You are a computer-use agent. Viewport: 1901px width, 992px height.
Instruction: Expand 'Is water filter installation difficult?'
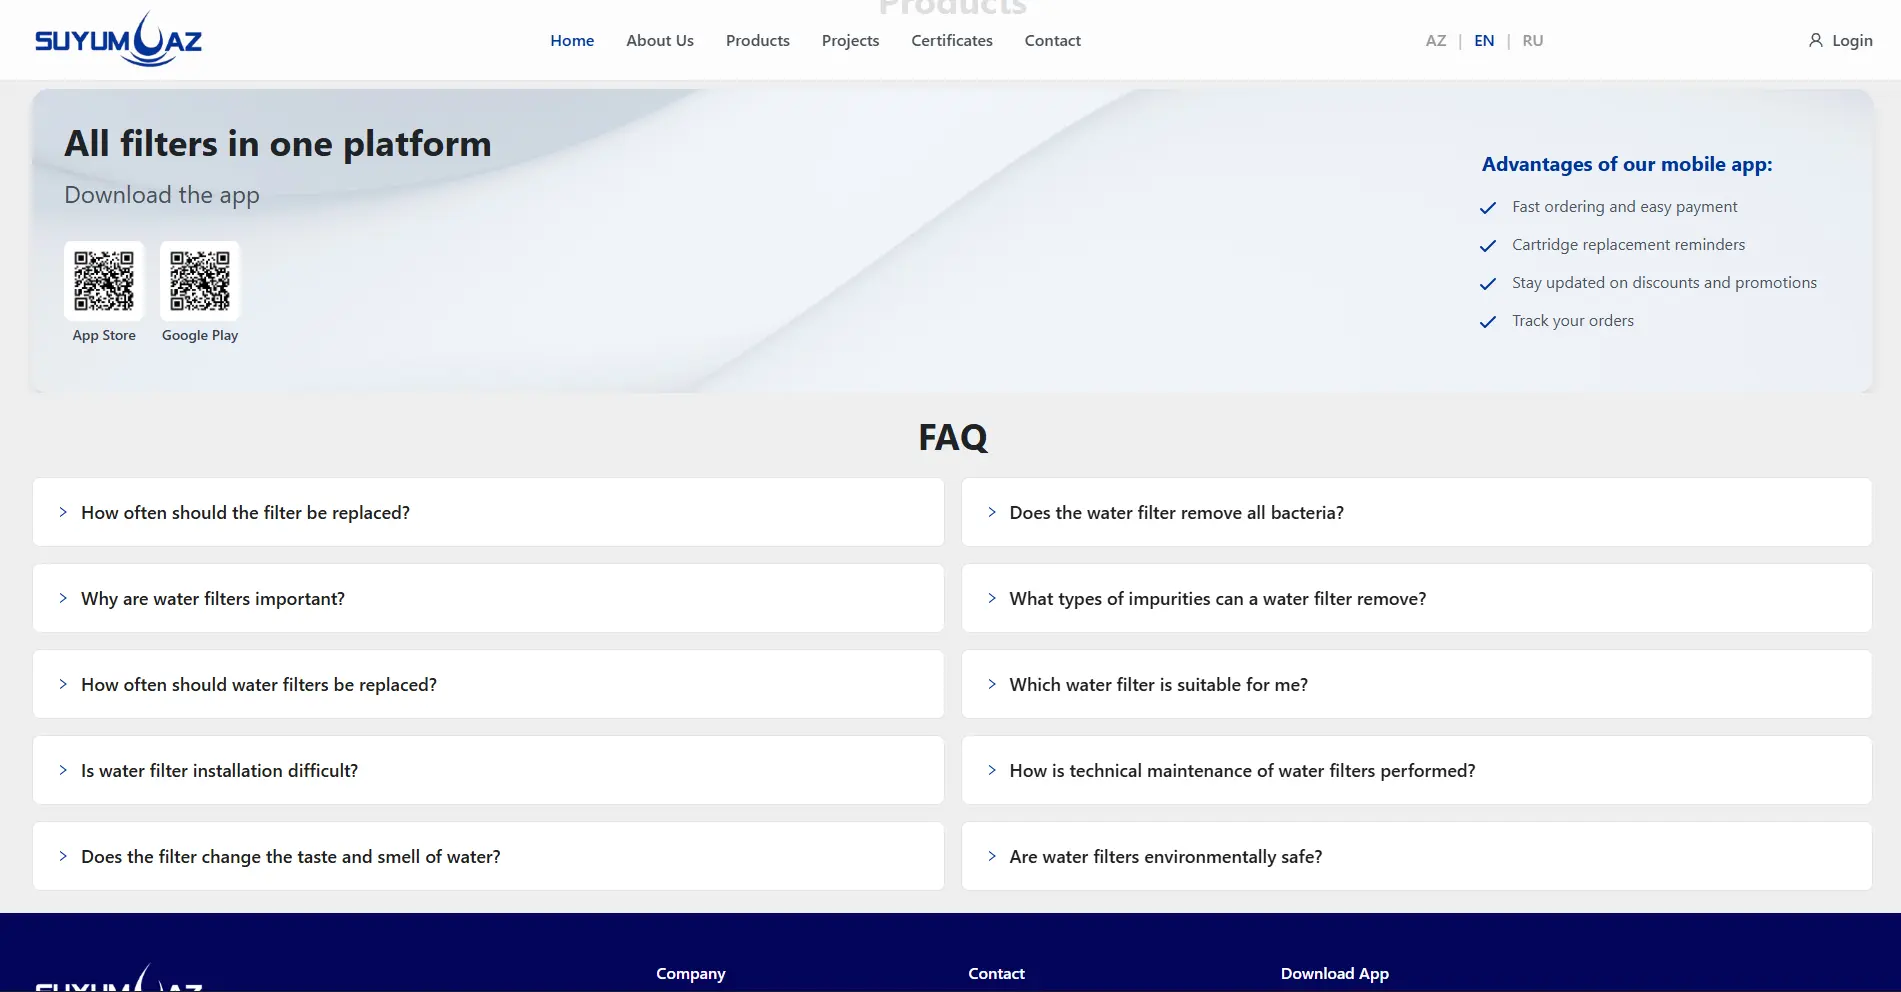pyautogui.click(x=219, y=771)
